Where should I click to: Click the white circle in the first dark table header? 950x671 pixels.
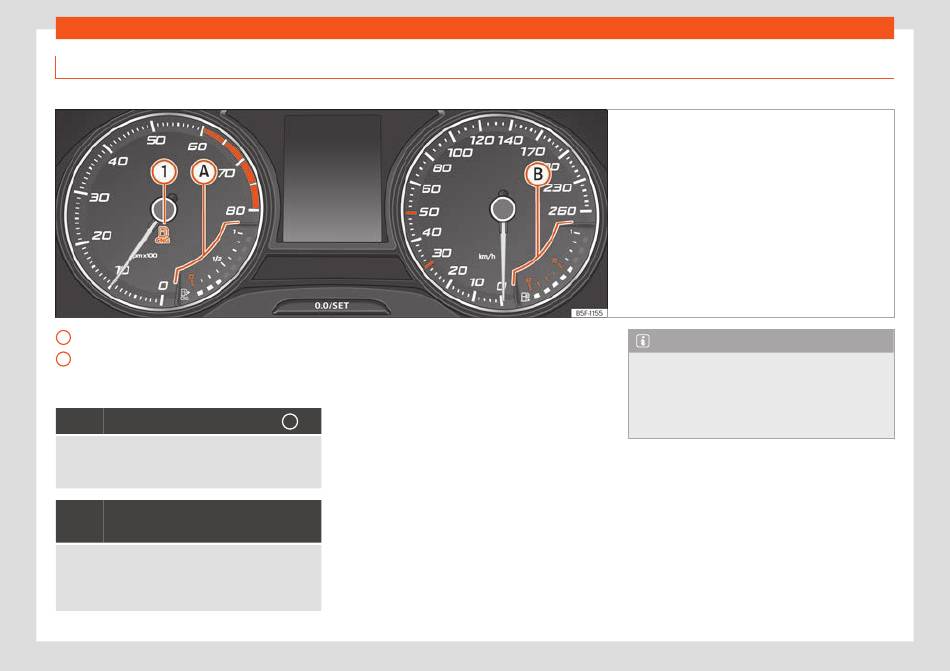pos(290,421)
